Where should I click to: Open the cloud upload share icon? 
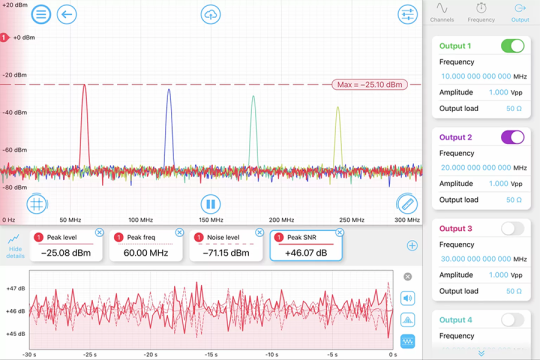coord(210,14)
